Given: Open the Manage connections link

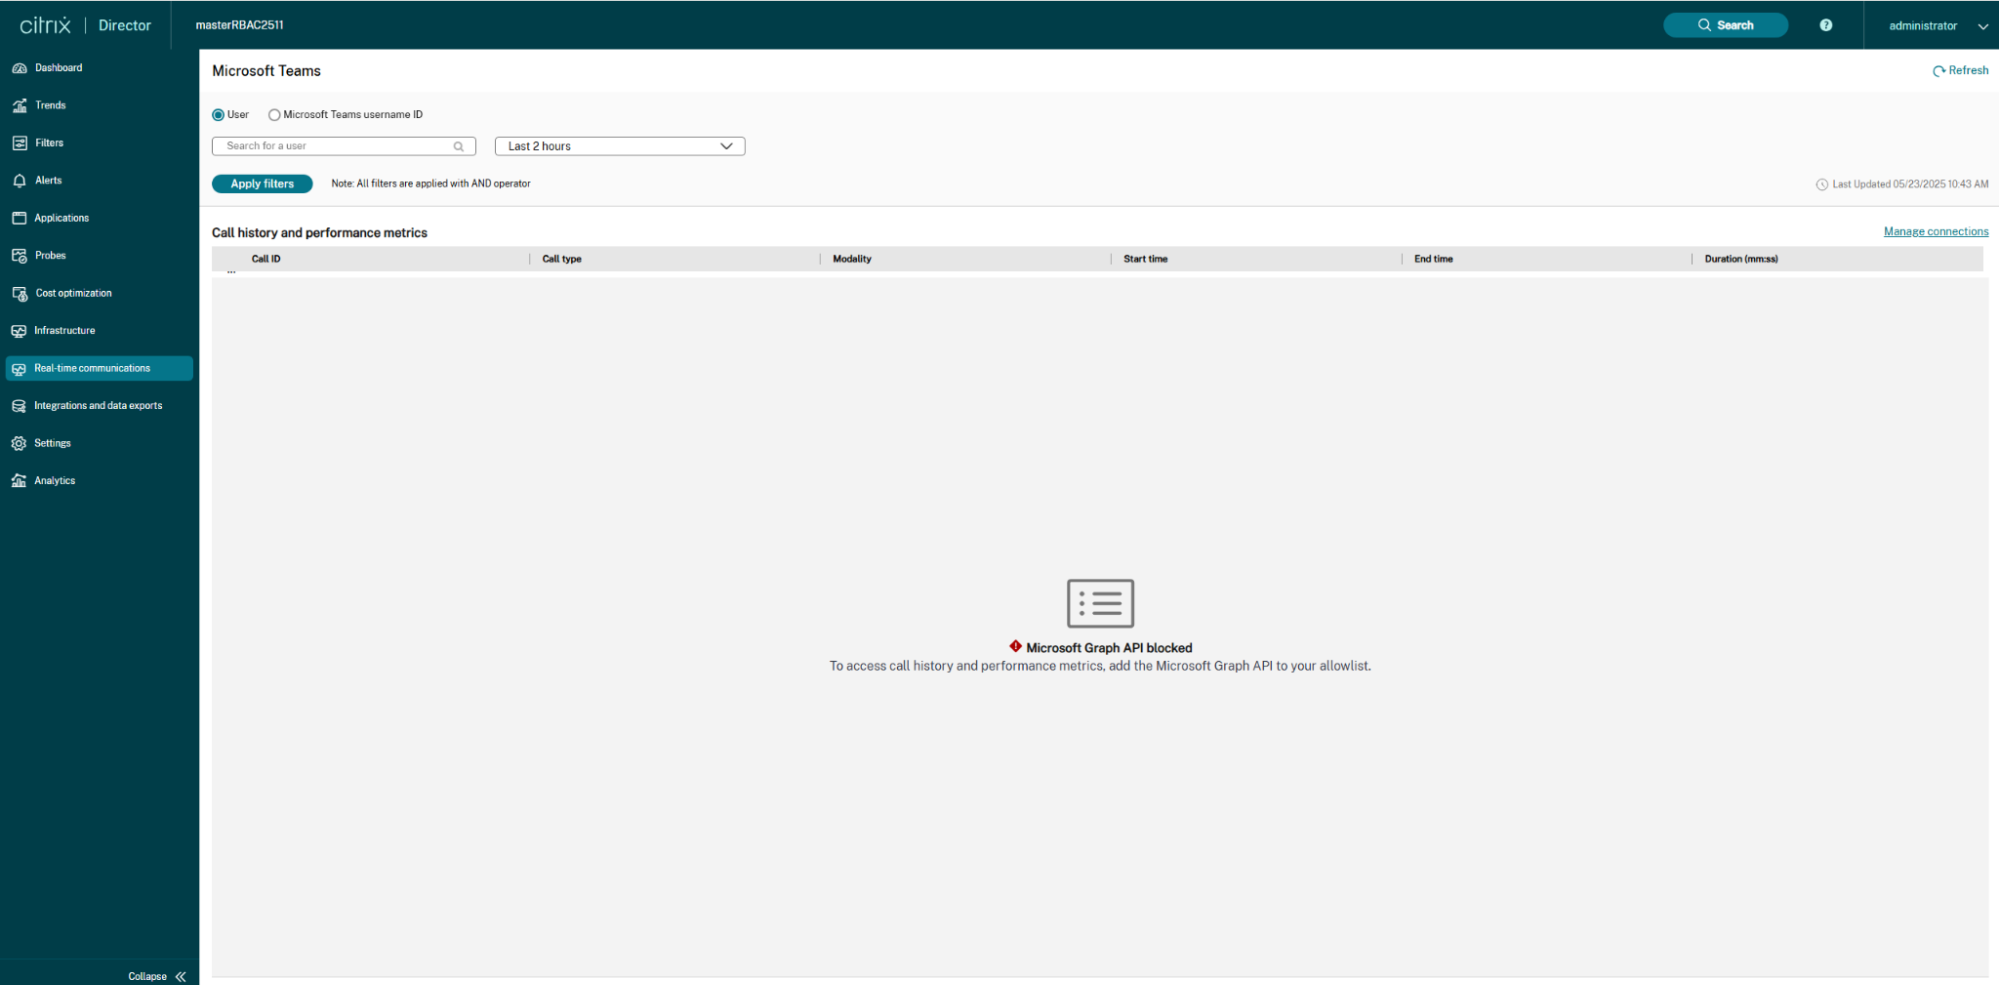Looking at the screenshot, I should click(x=1935, y=231).
